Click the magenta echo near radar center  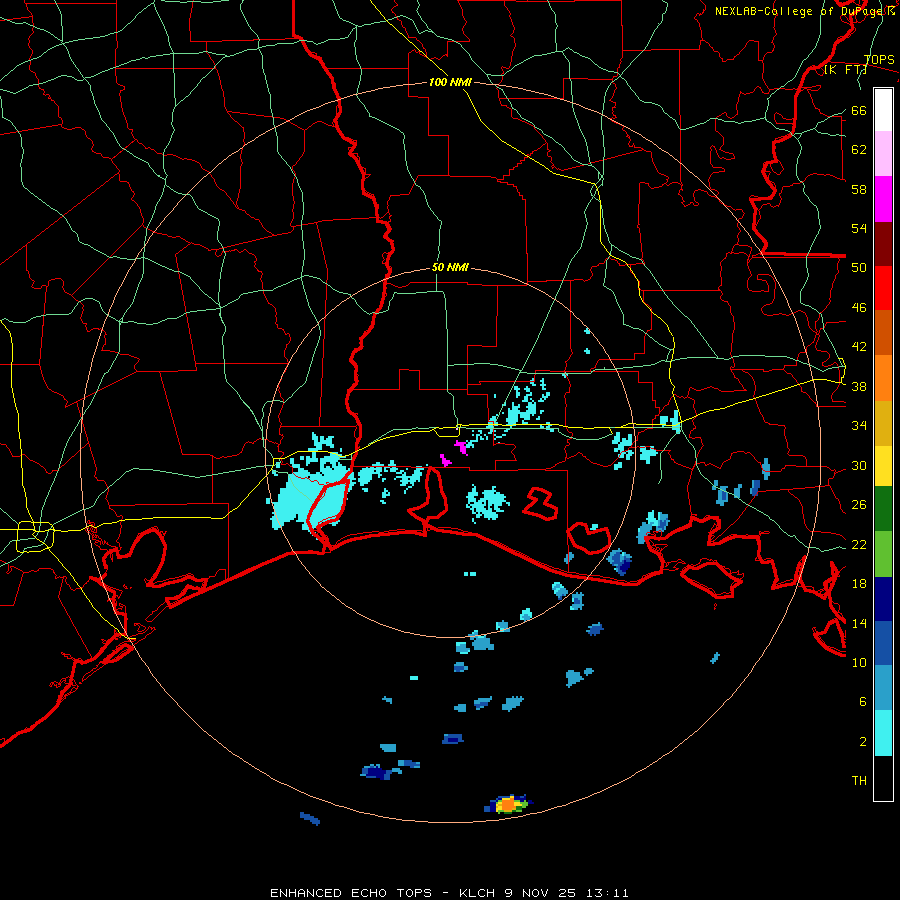pos(461,447)
